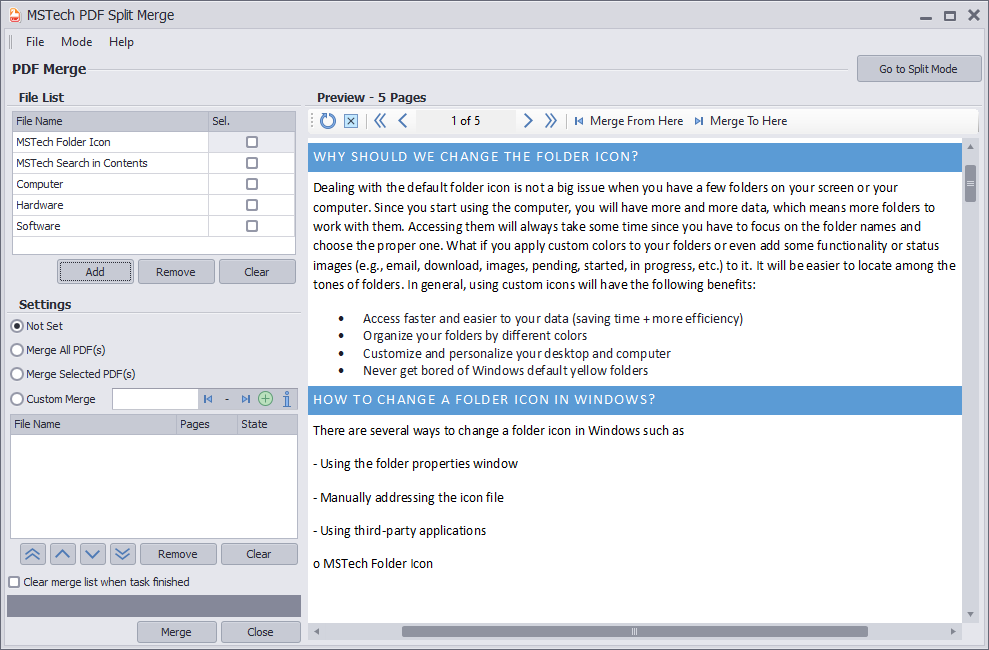Select MSTech Folder Icon file row

click(x=153, y=142)
